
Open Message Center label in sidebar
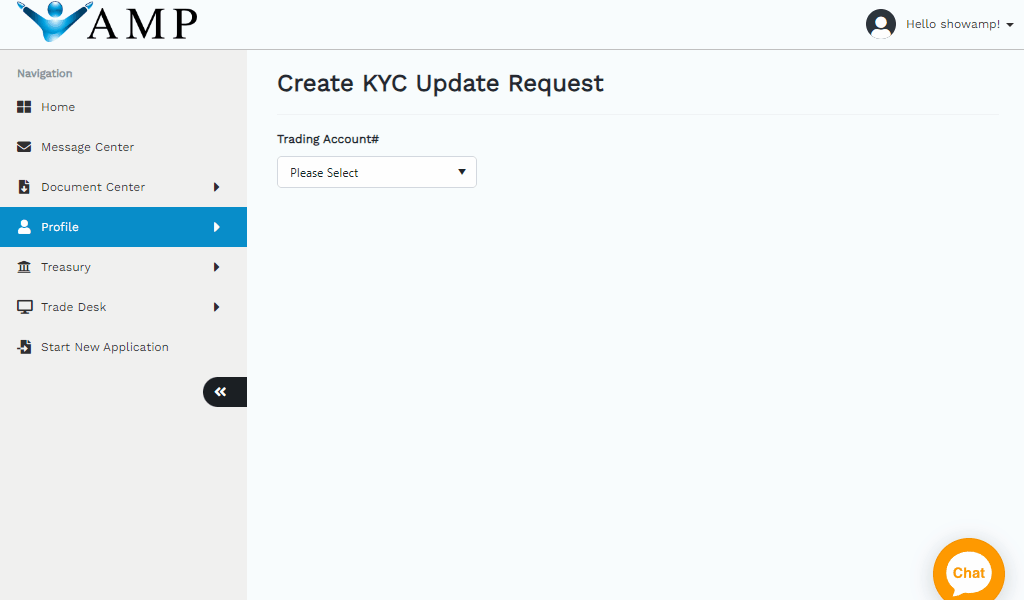[87, 147]
